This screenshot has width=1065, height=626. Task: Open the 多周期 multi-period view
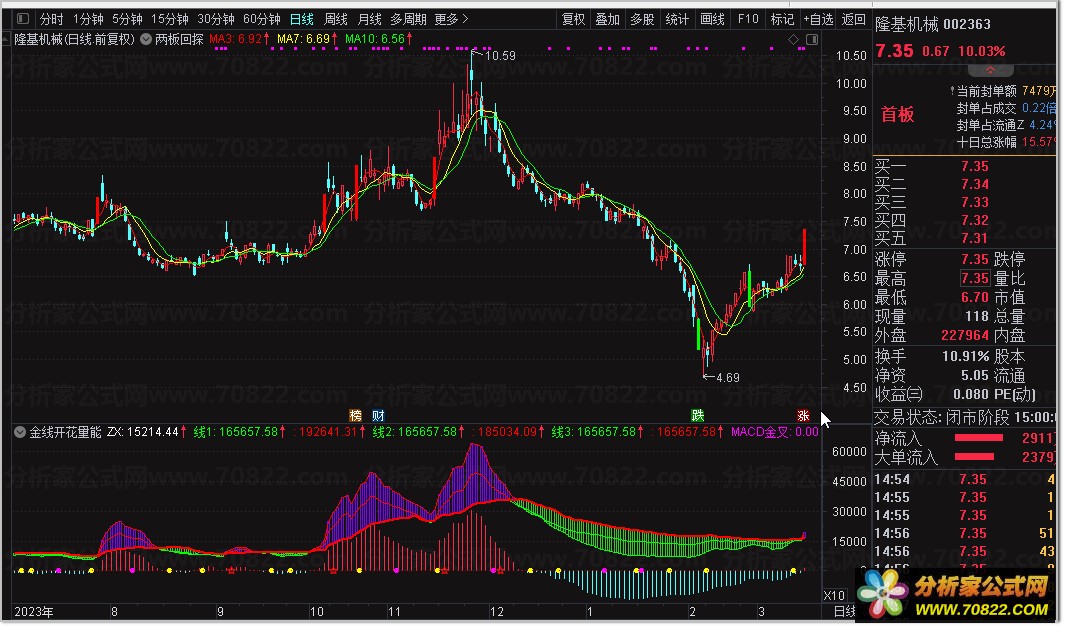point(408,19)
